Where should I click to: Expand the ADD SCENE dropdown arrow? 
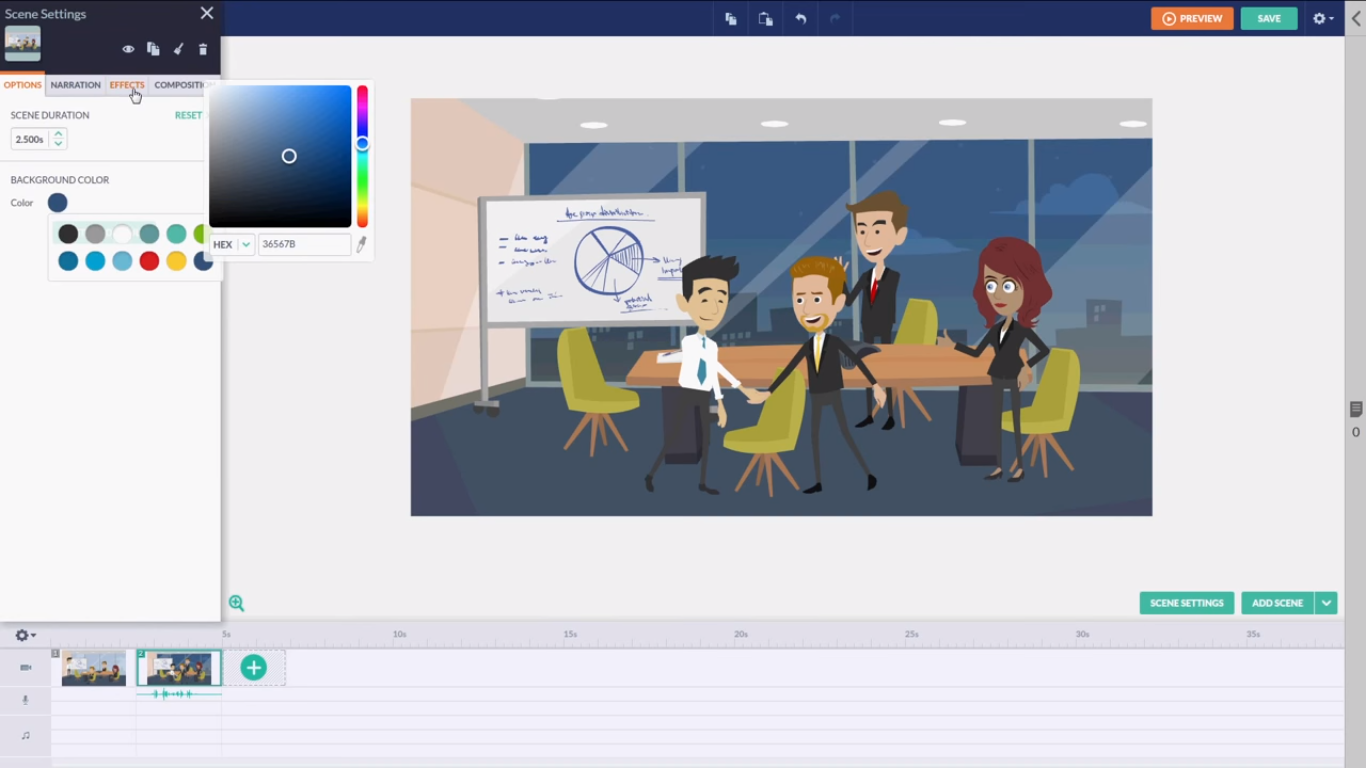[1326, 603]
